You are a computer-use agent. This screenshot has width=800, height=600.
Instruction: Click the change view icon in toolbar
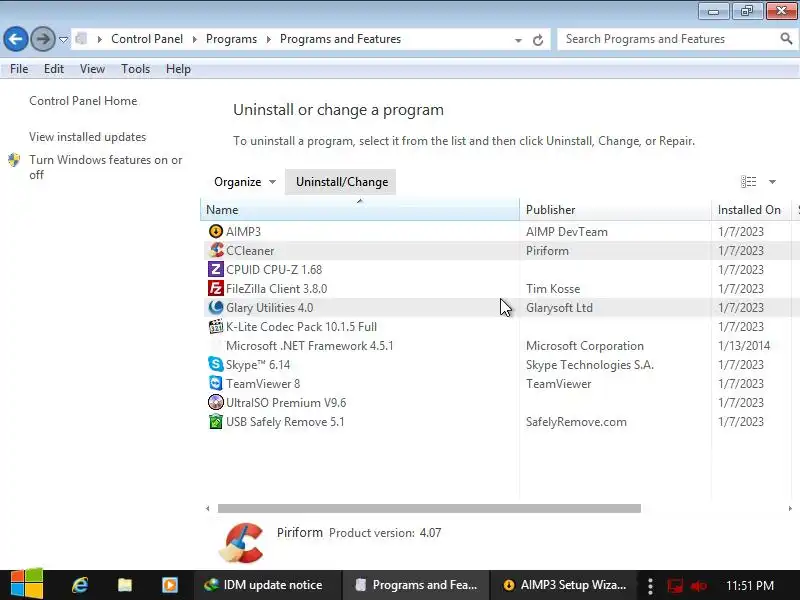pyautogui.click(x=748, y=182)
